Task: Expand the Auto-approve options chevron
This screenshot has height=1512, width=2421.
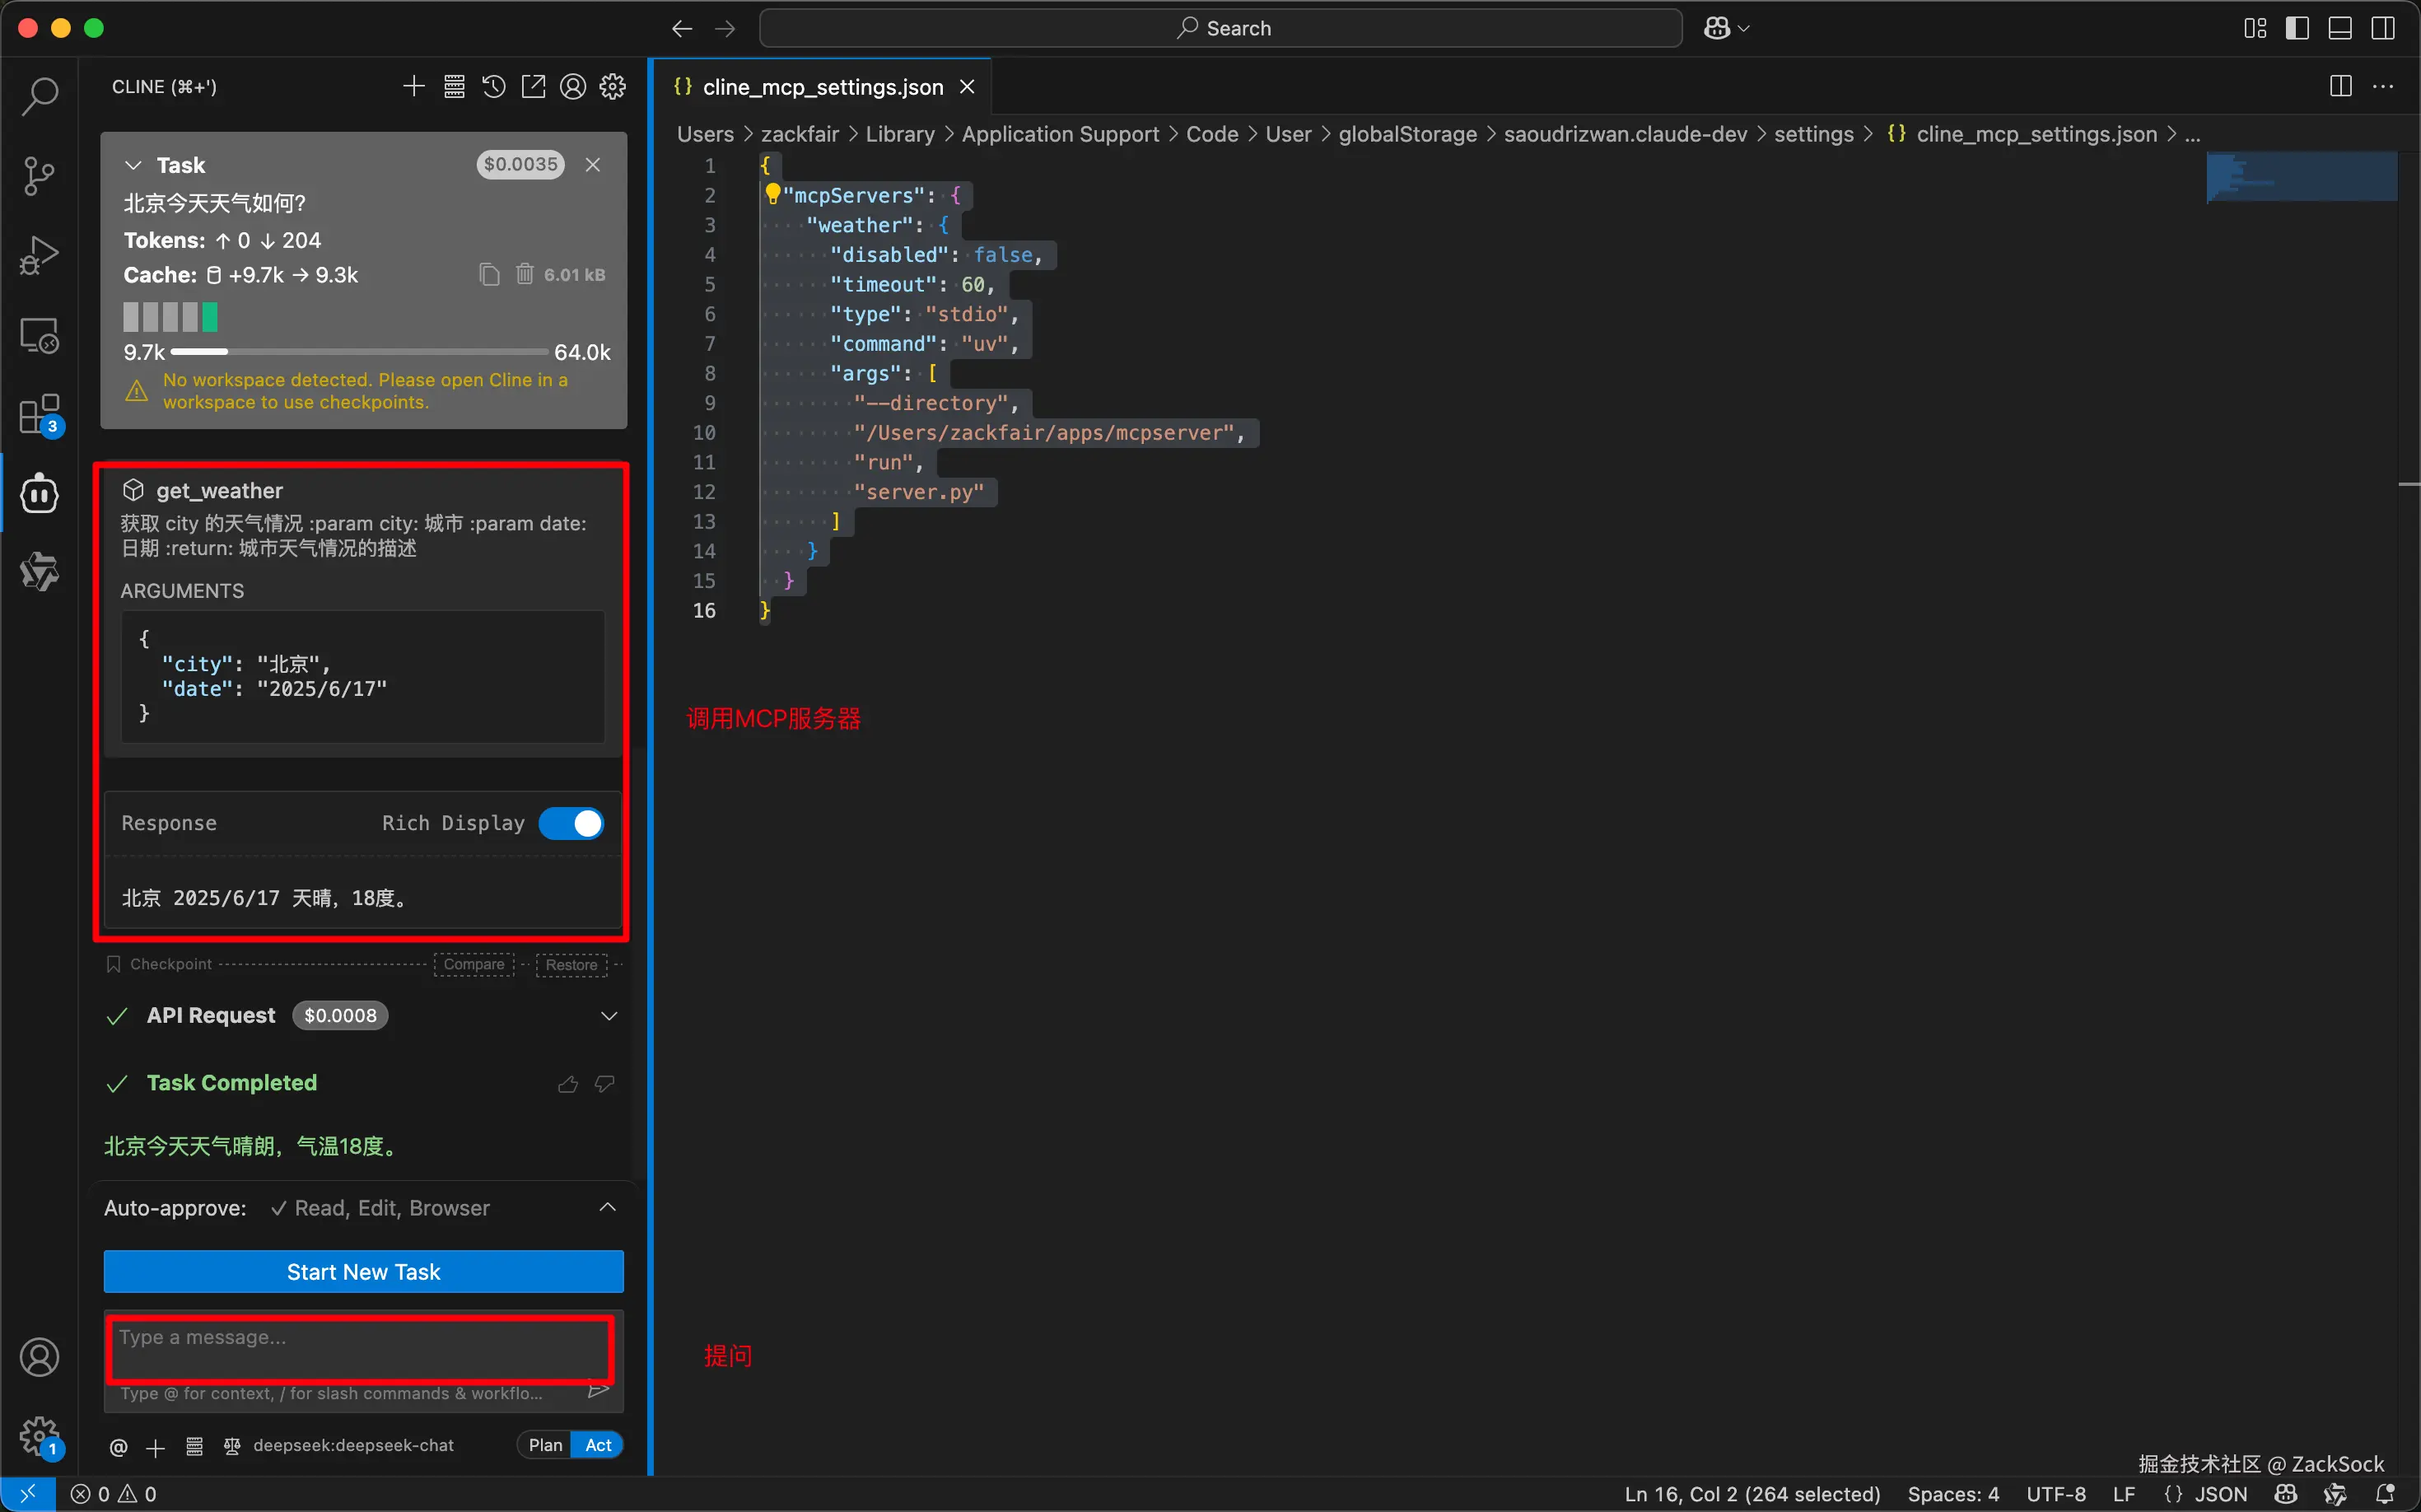Action: [x=607, y=1208]
